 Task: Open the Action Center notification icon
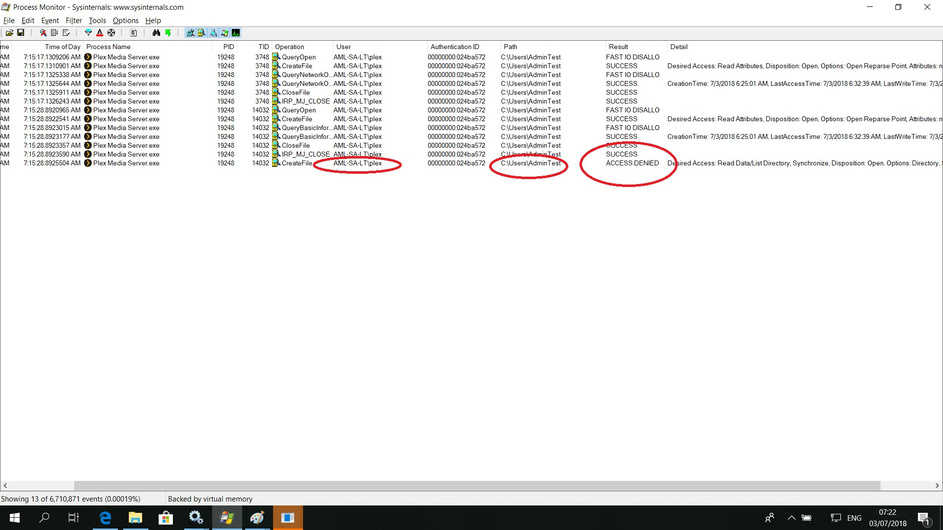pyautogui.click(x=924, y=518)
